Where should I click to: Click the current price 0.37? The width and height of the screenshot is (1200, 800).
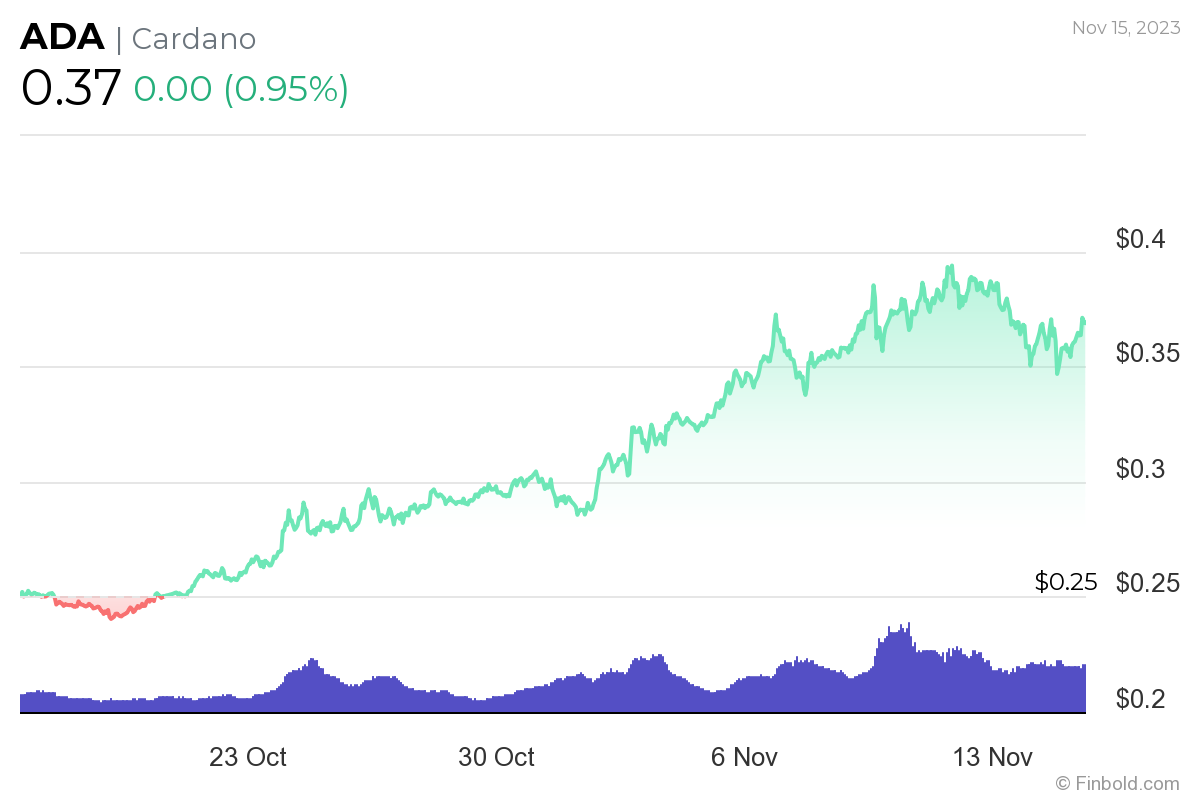point(71,87)
